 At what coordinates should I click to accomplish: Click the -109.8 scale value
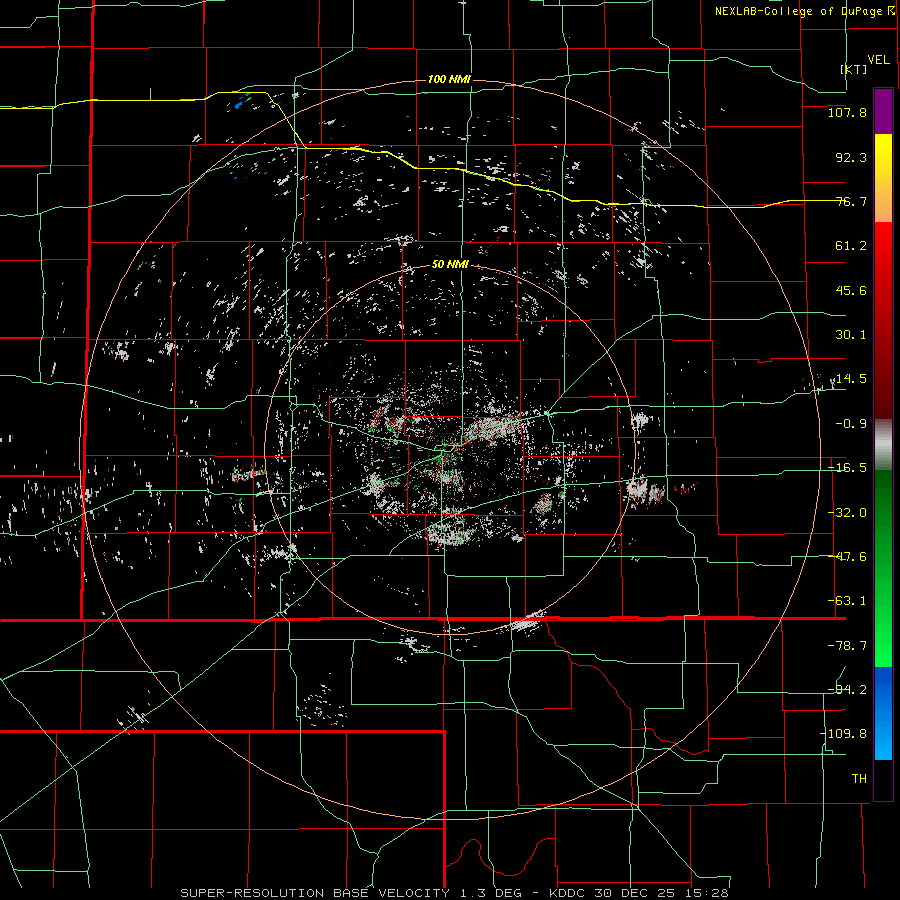(843, 734)
